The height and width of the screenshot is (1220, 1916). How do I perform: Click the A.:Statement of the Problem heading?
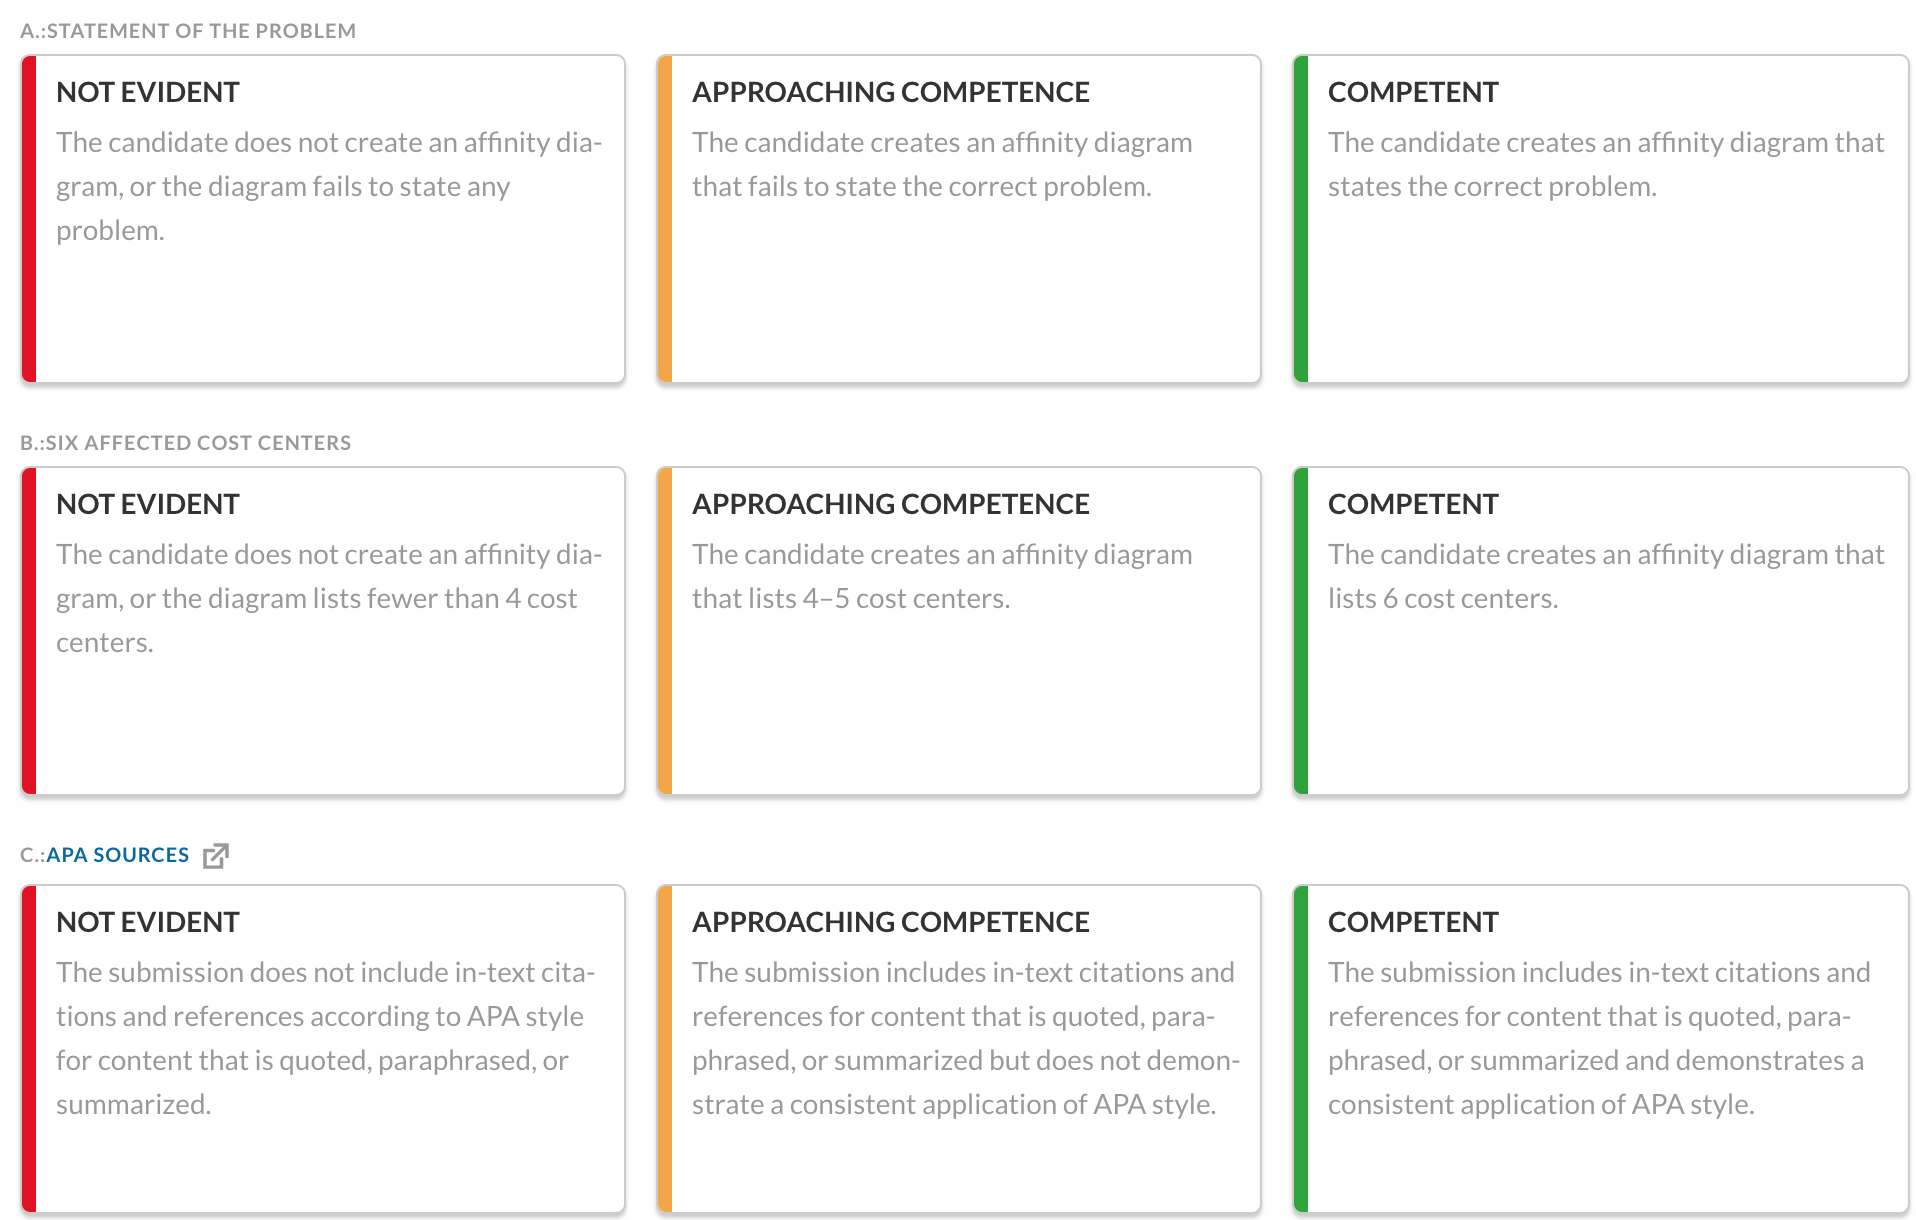(188, 31)
